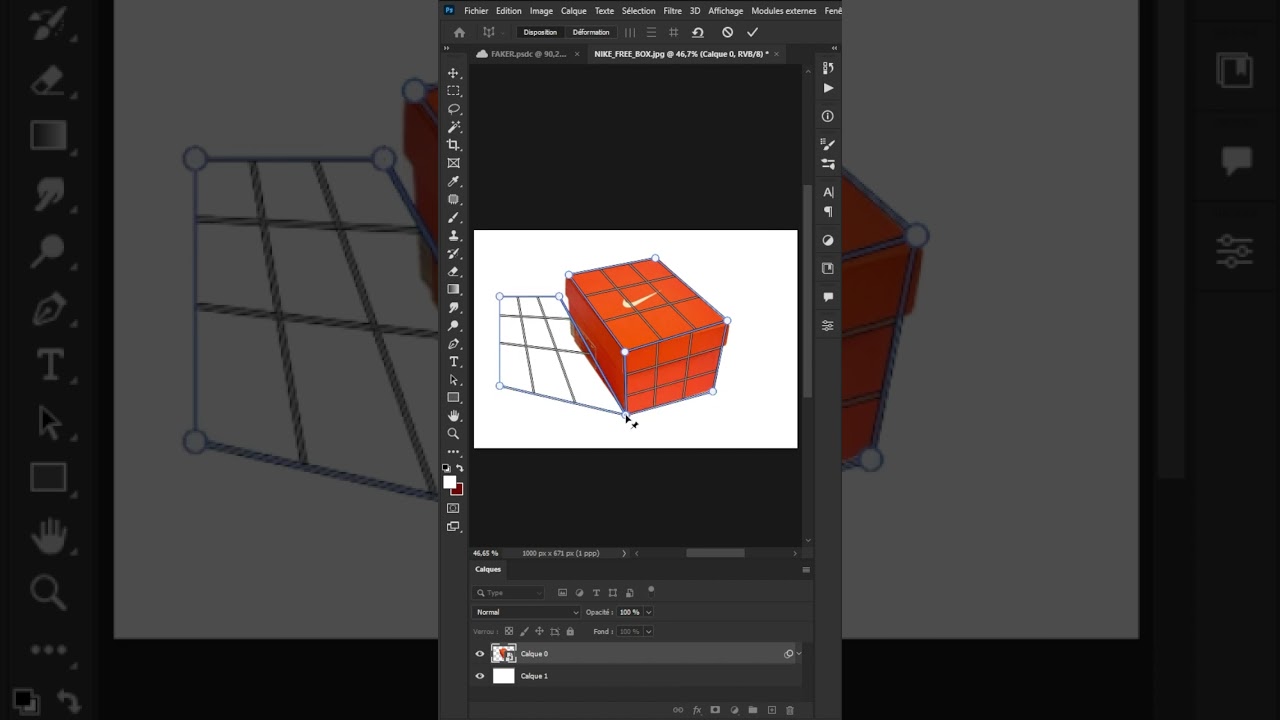Viewport: 1280px width, 720px height.
Task: Click the Home icon in the options bar
Action: click(459, 32)
